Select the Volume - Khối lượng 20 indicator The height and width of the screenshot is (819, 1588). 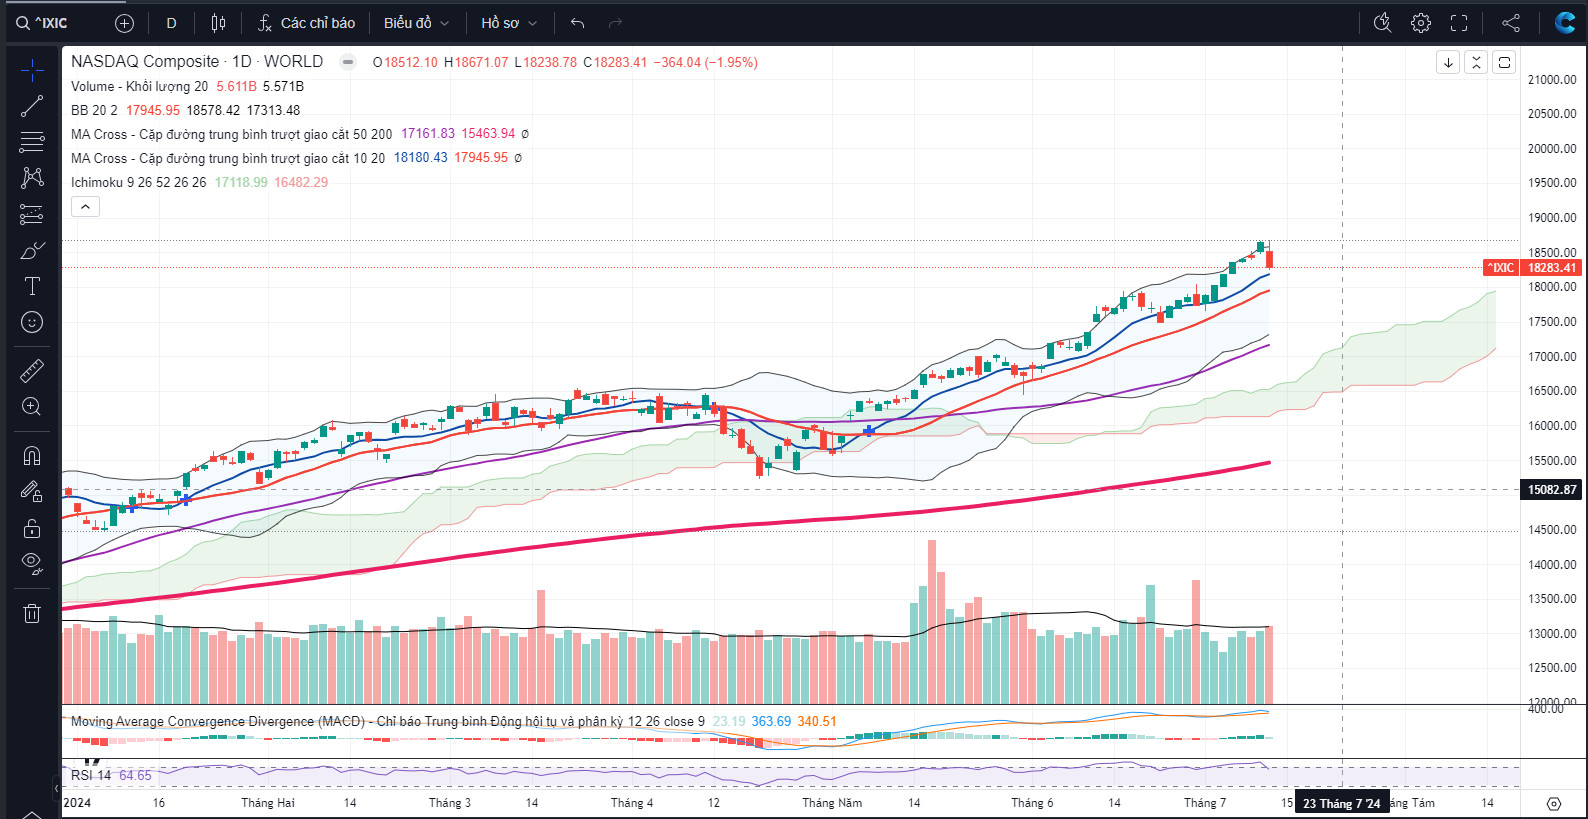coord(139,86)
